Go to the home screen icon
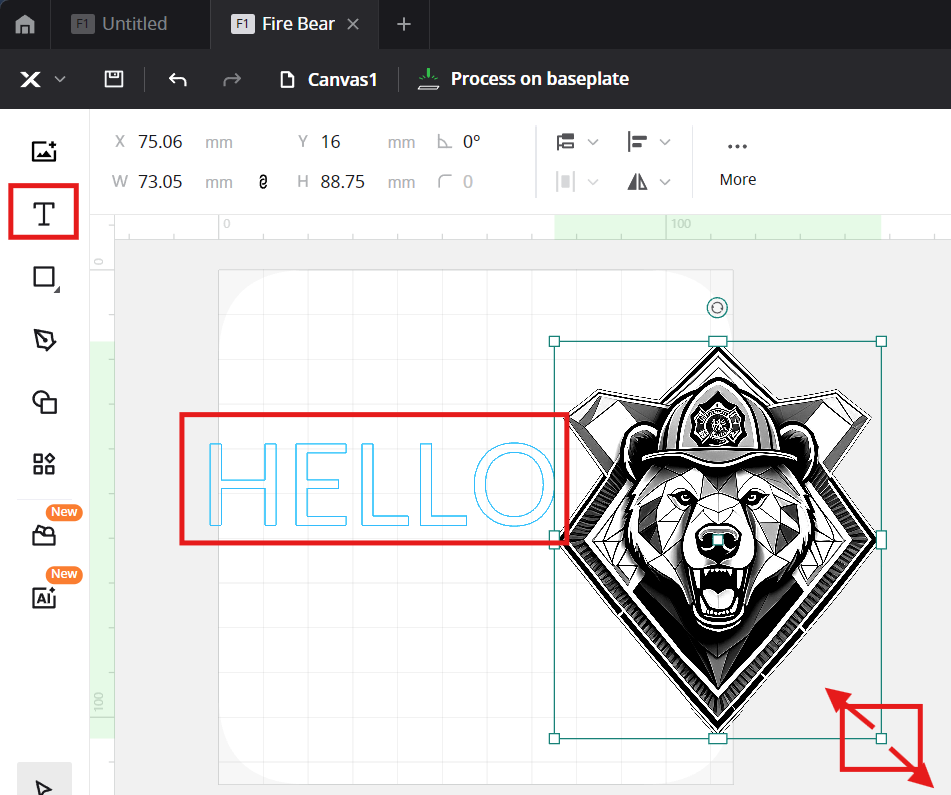 [x=25, y=24]
